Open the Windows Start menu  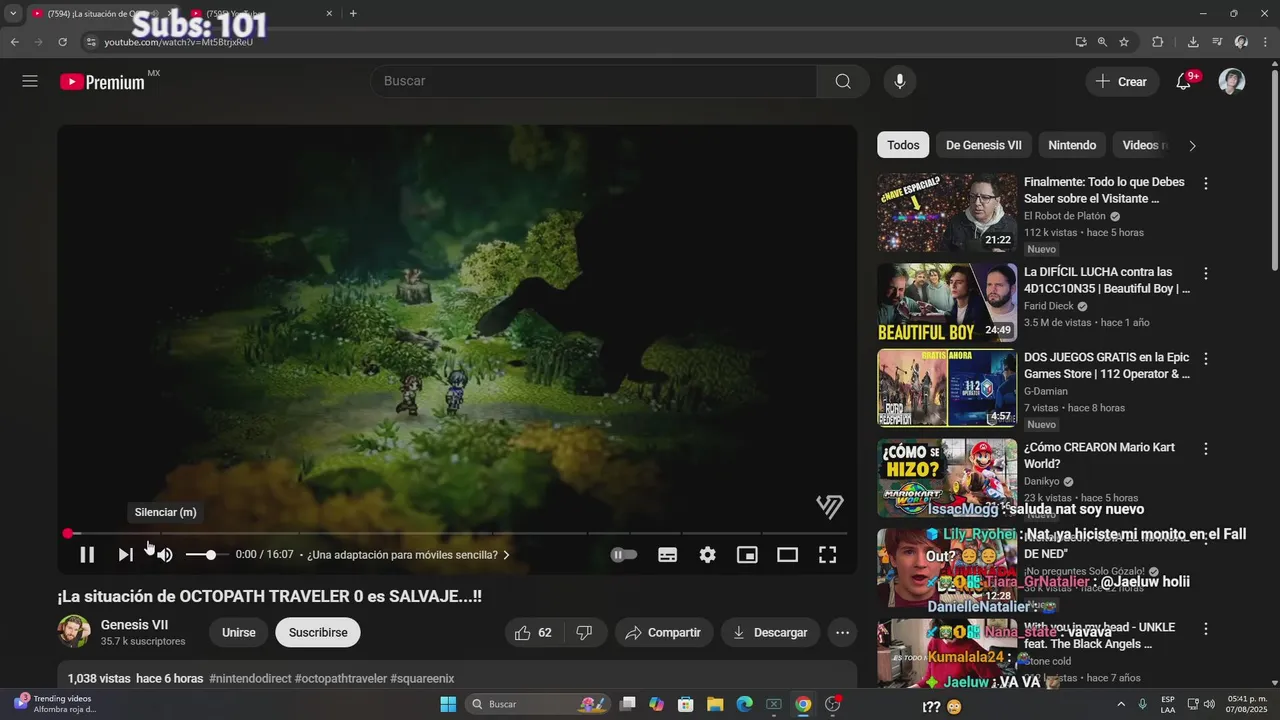pyautogui.click(x=447, y=704)
